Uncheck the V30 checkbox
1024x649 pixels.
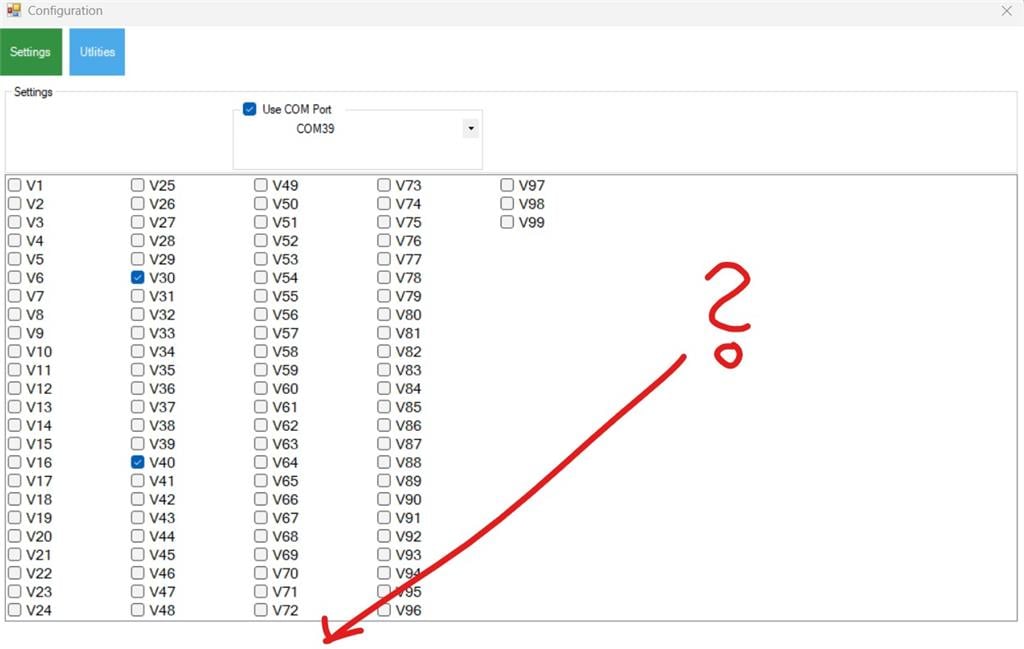(138, 278)
